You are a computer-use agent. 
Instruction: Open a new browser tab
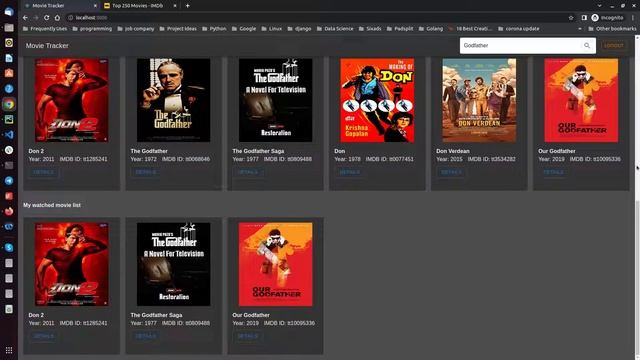pyautogui.click(x=187, y=6)
